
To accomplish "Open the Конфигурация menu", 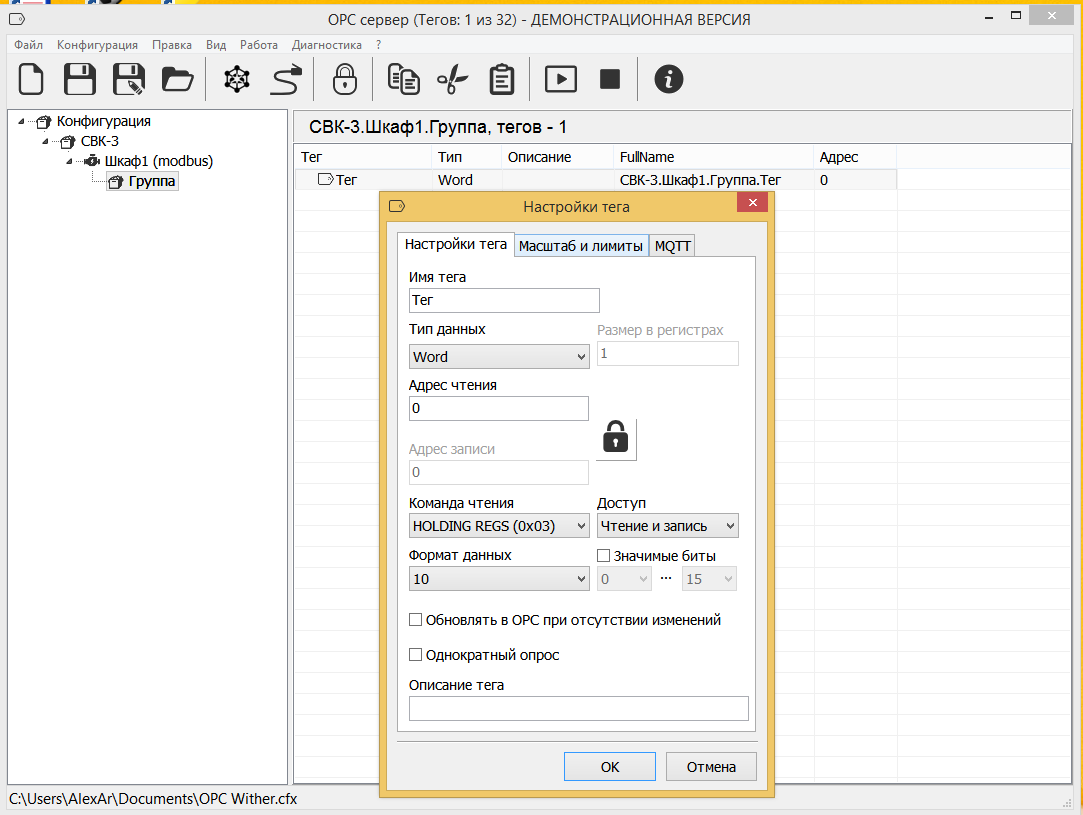I will point(97,45).
